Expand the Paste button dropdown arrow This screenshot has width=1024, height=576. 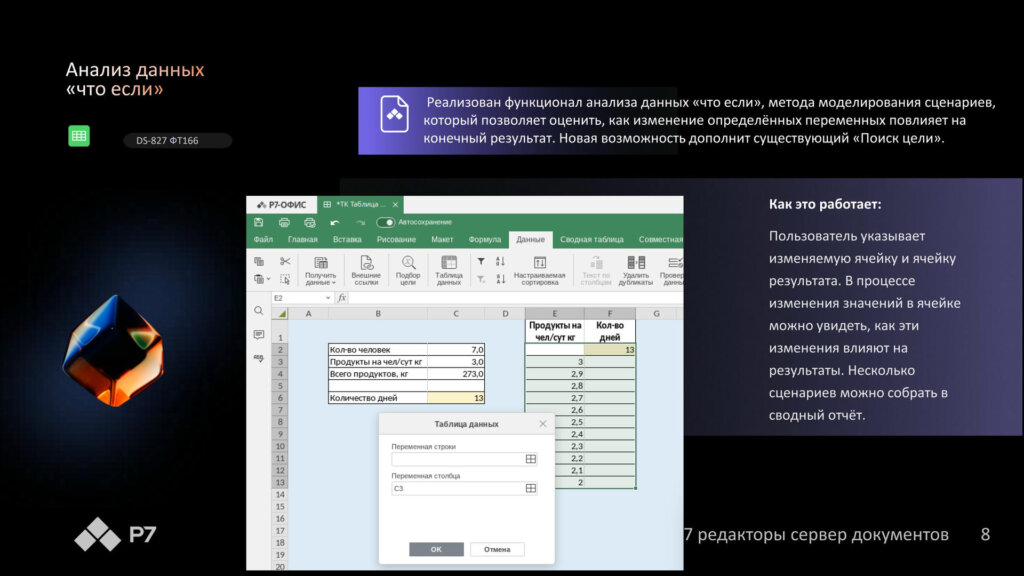click(267, 279)
